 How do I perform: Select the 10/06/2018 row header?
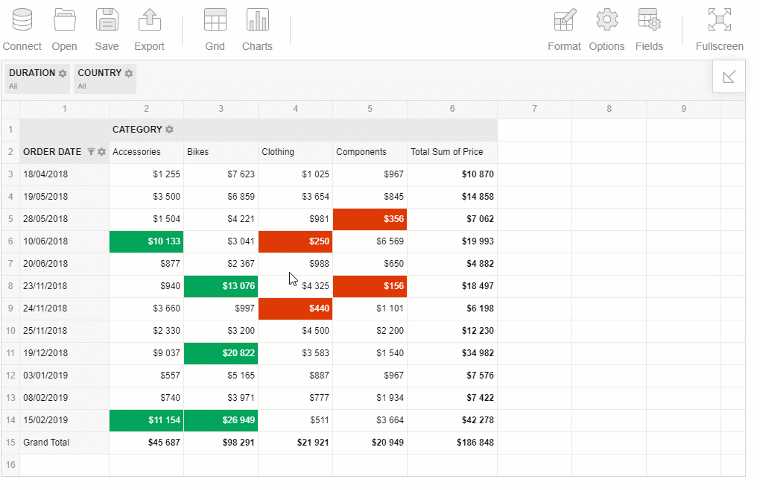pyautogui.click(x=64, y=241)
